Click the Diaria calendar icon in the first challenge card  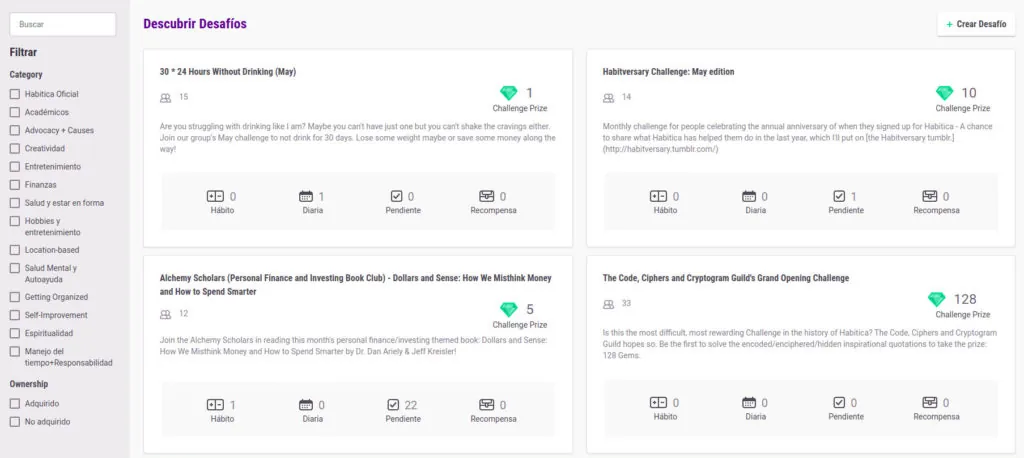pos(306,197)
